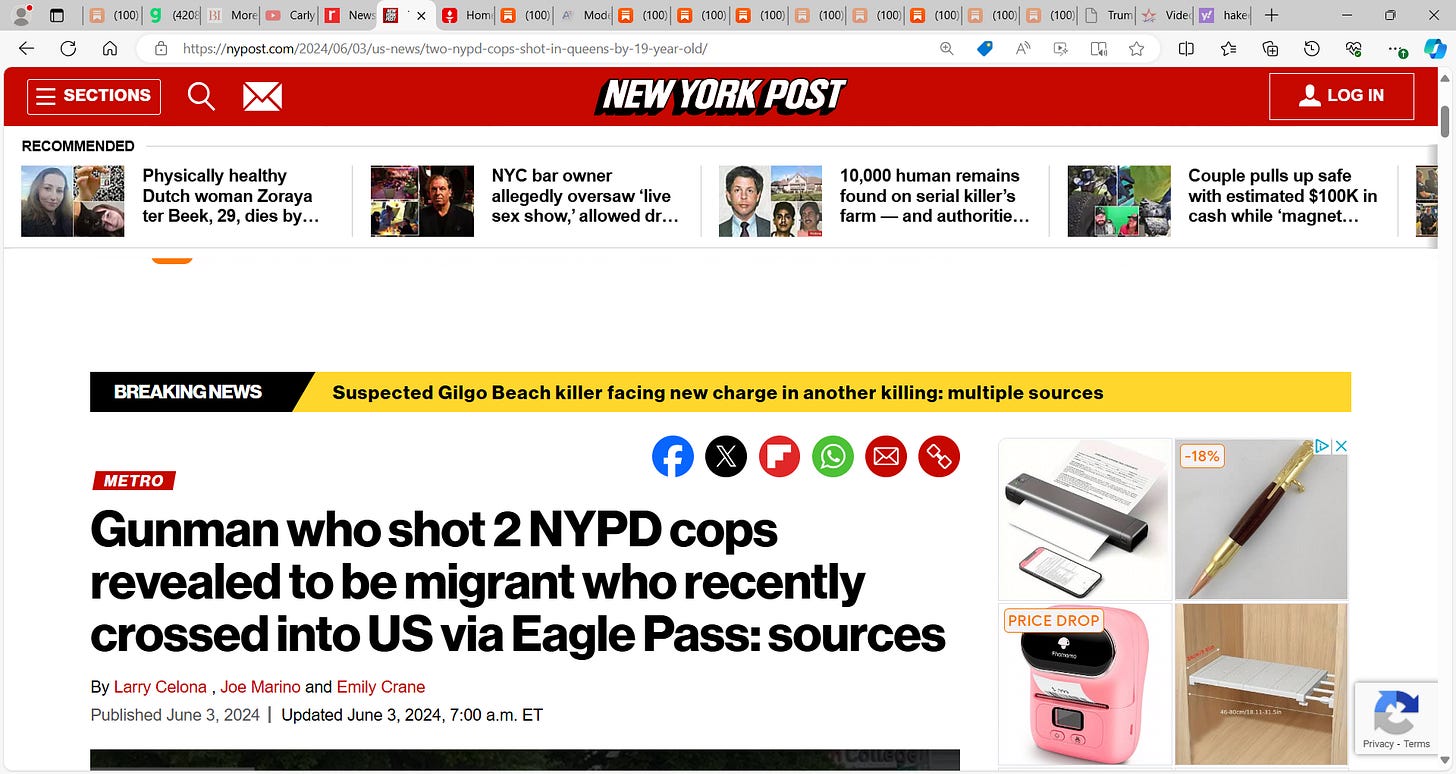Screen dimensions: 1456x774
Task: Click the nypost.com URL in address bar
Action: click(445, 48)
